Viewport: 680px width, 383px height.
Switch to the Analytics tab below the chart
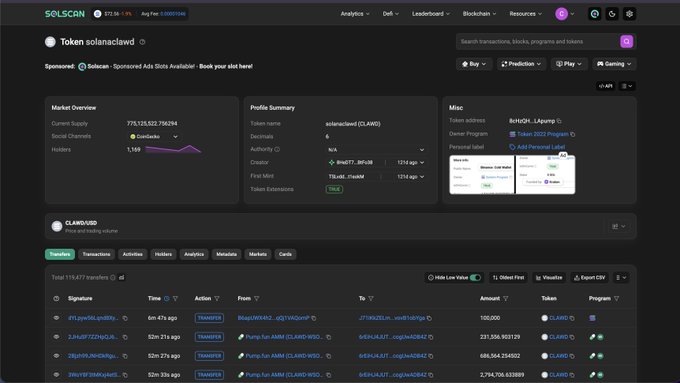coord(194,254)
